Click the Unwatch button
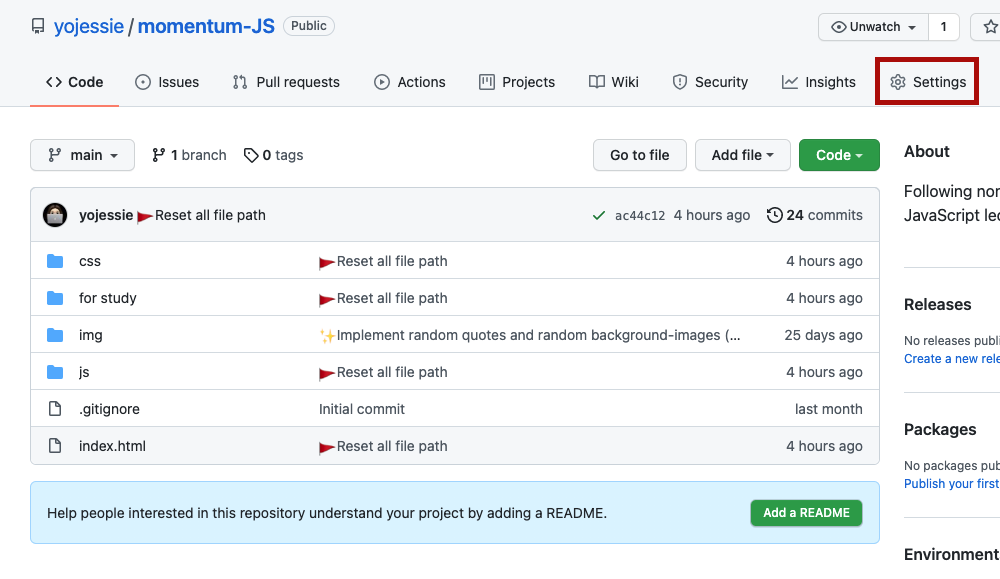Screen dimensions: 1000x579 point(874,27)
